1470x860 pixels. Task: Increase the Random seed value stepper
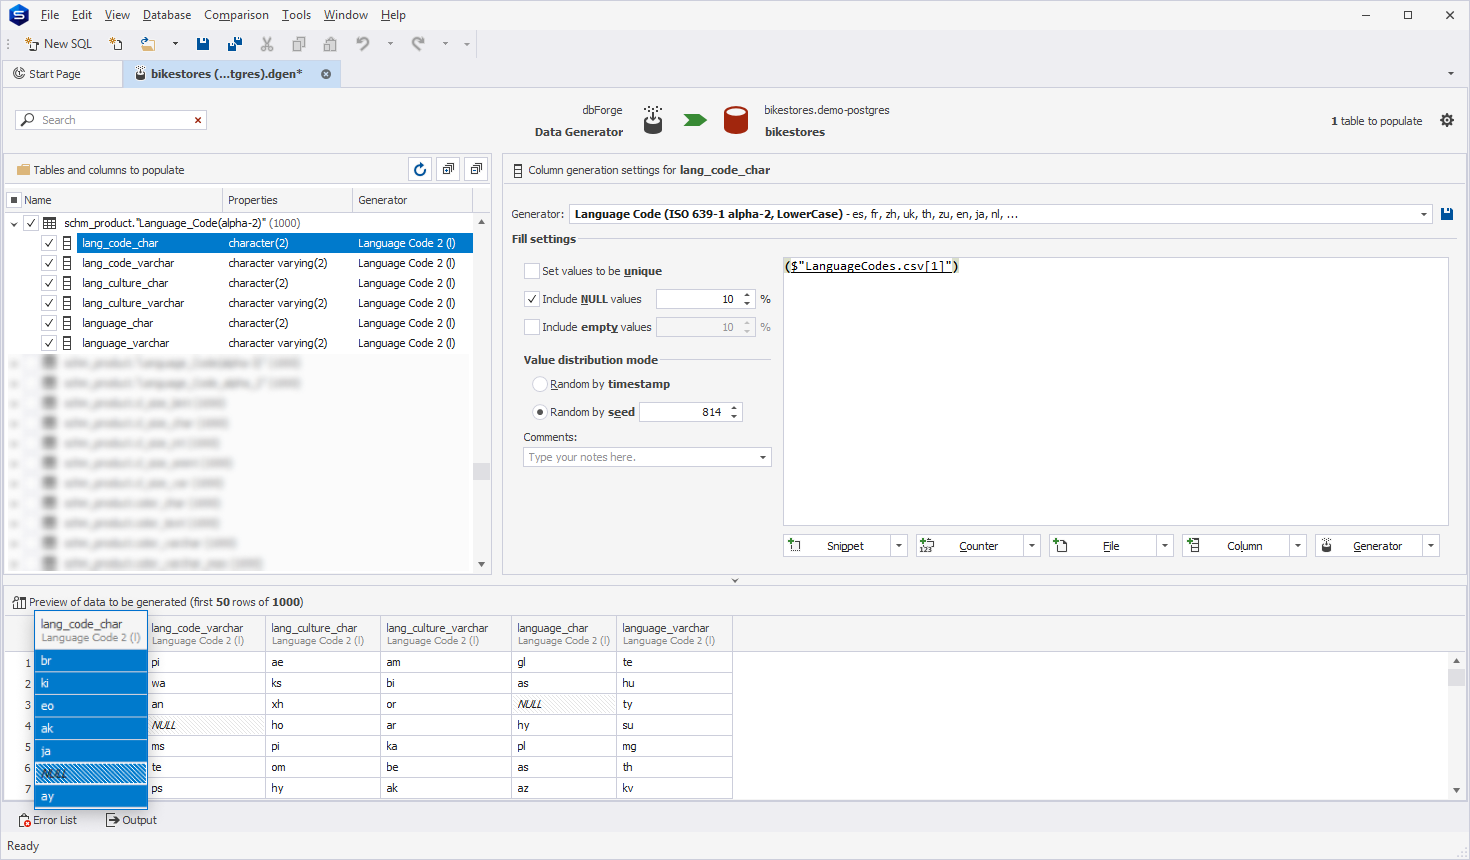(x=735, y=408)
